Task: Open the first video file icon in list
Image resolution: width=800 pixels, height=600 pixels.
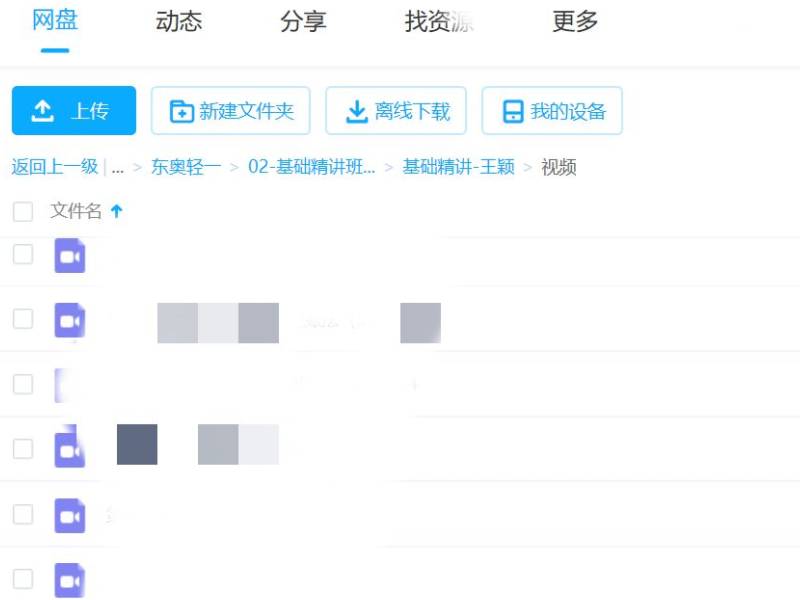Action: 68,255
